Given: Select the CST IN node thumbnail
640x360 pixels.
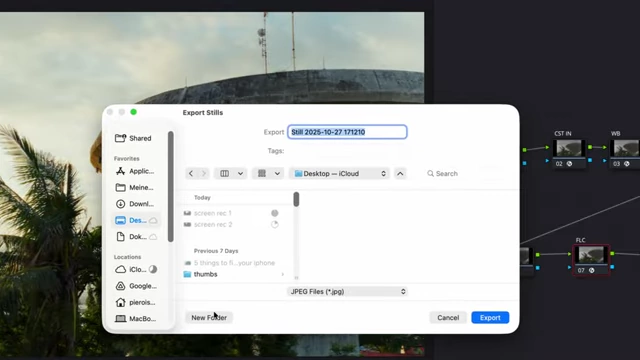Looking at the screenshot, I should [x=568, y=148].
